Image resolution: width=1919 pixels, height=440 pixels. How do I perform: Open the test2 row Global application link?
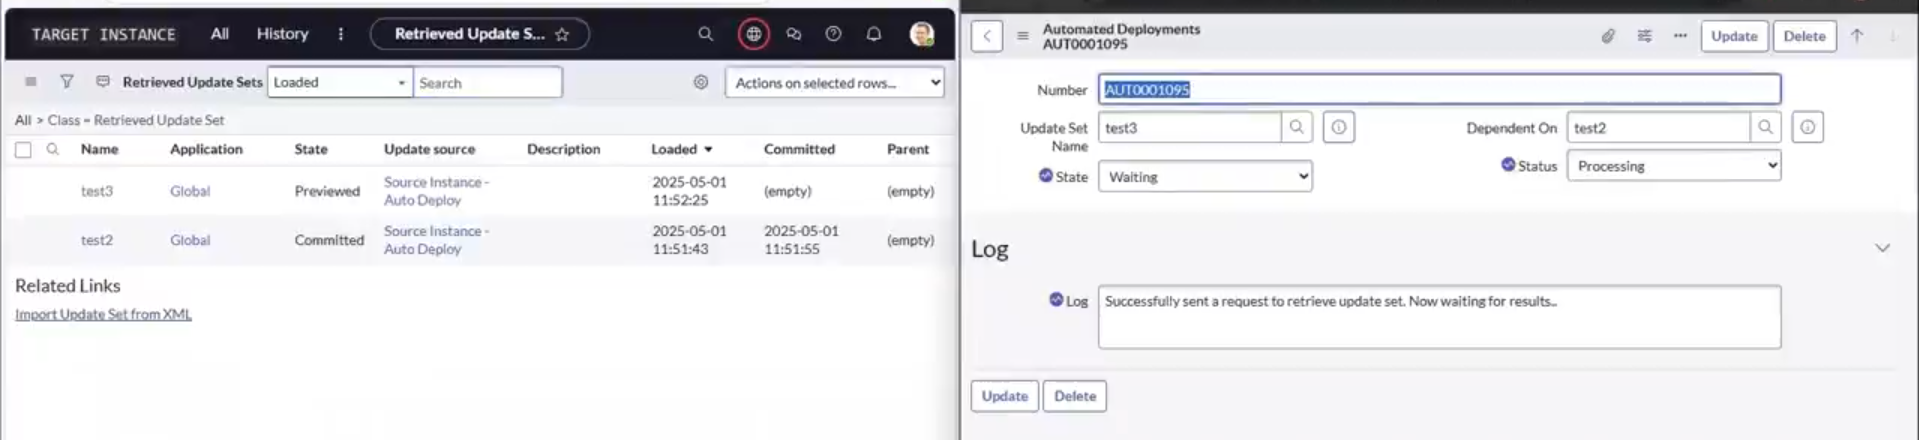point(190,240)
